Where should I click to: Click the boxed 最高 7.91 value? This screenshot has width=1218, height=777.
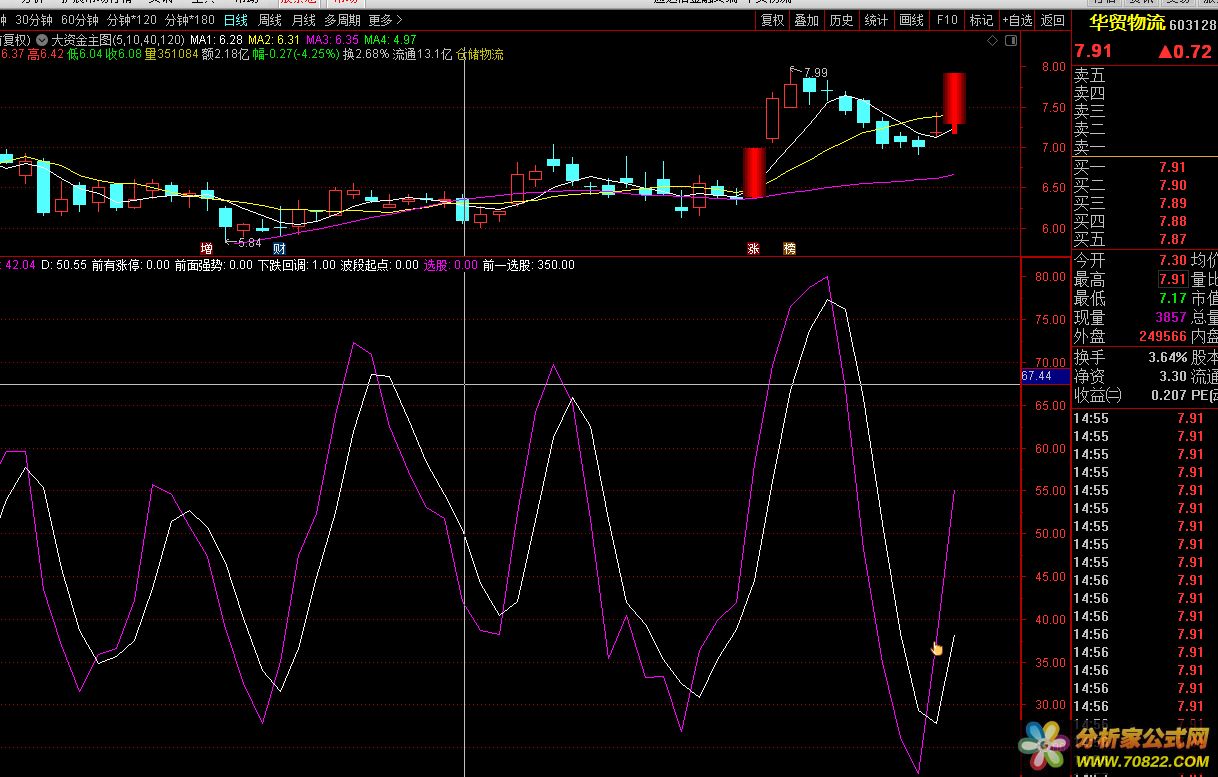1172,279
